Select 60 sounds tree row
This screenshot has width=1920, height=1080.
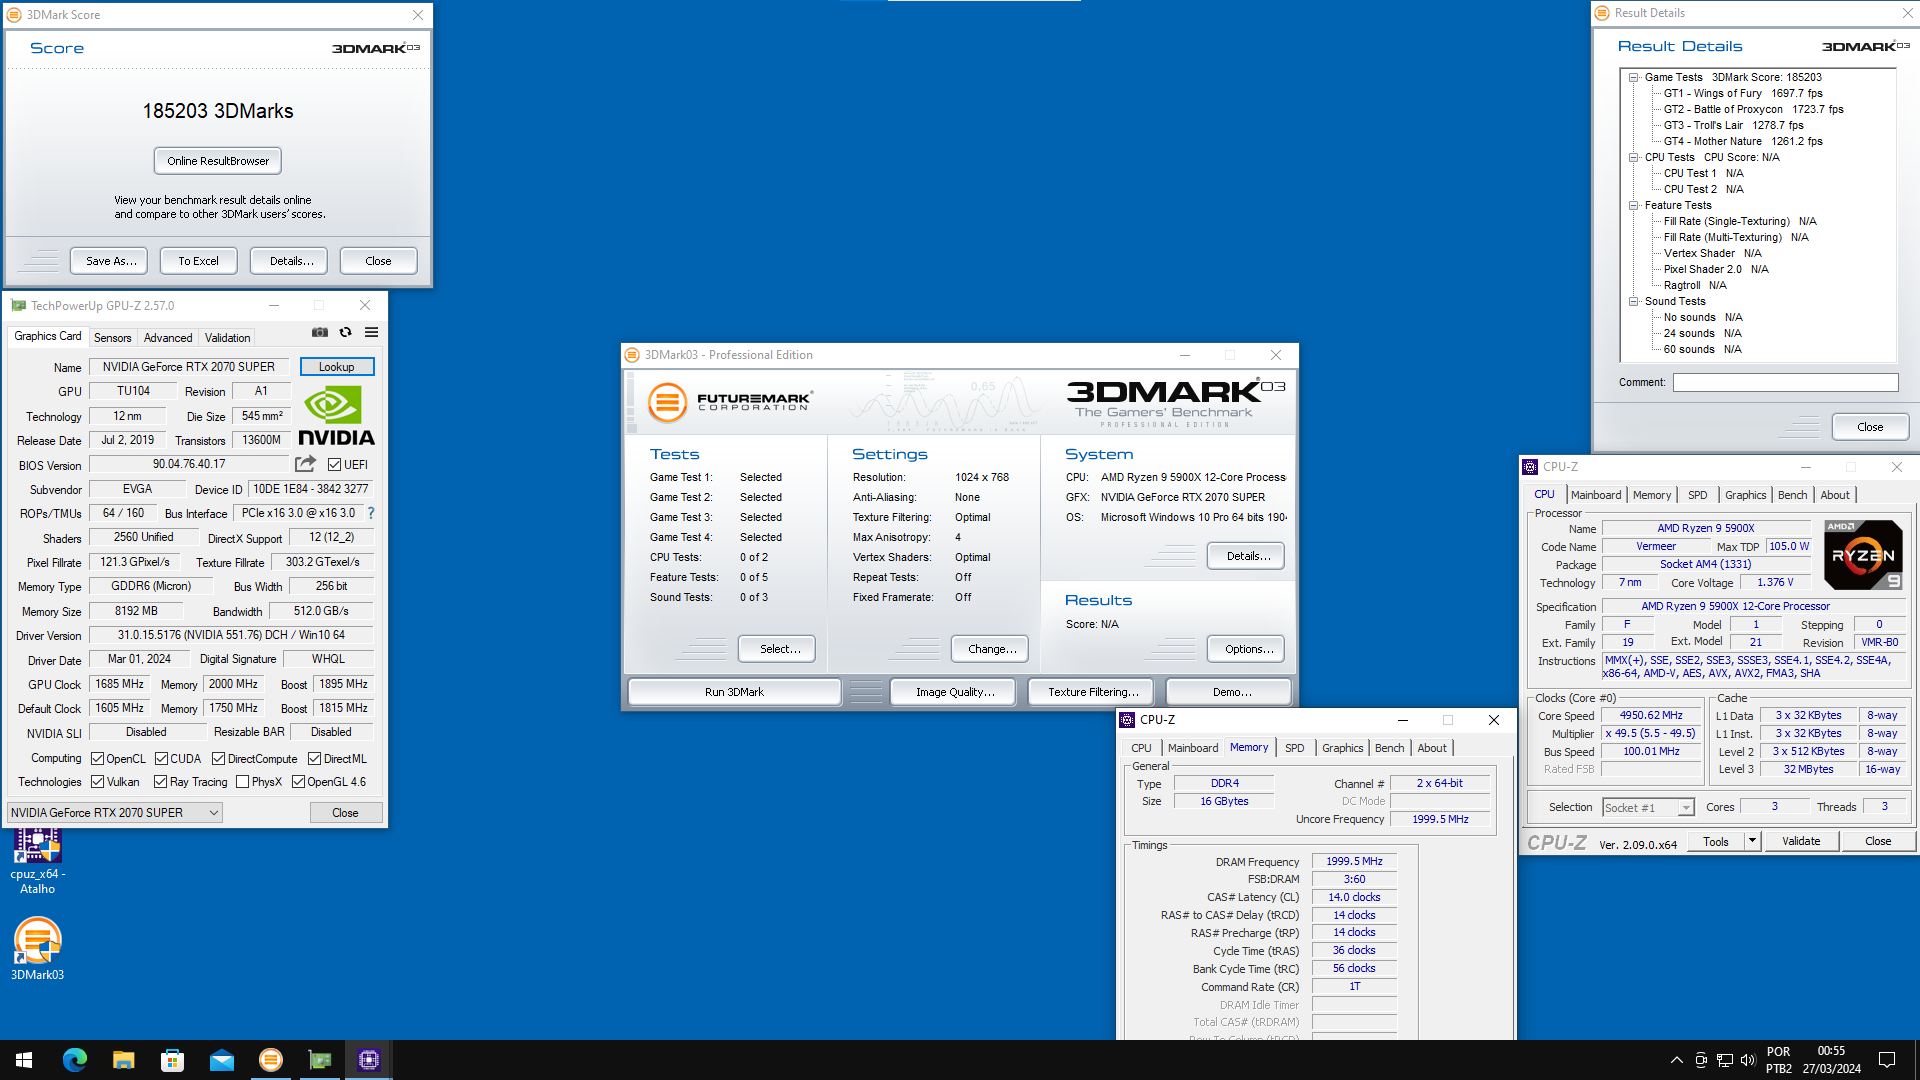tap(1703, 349)
